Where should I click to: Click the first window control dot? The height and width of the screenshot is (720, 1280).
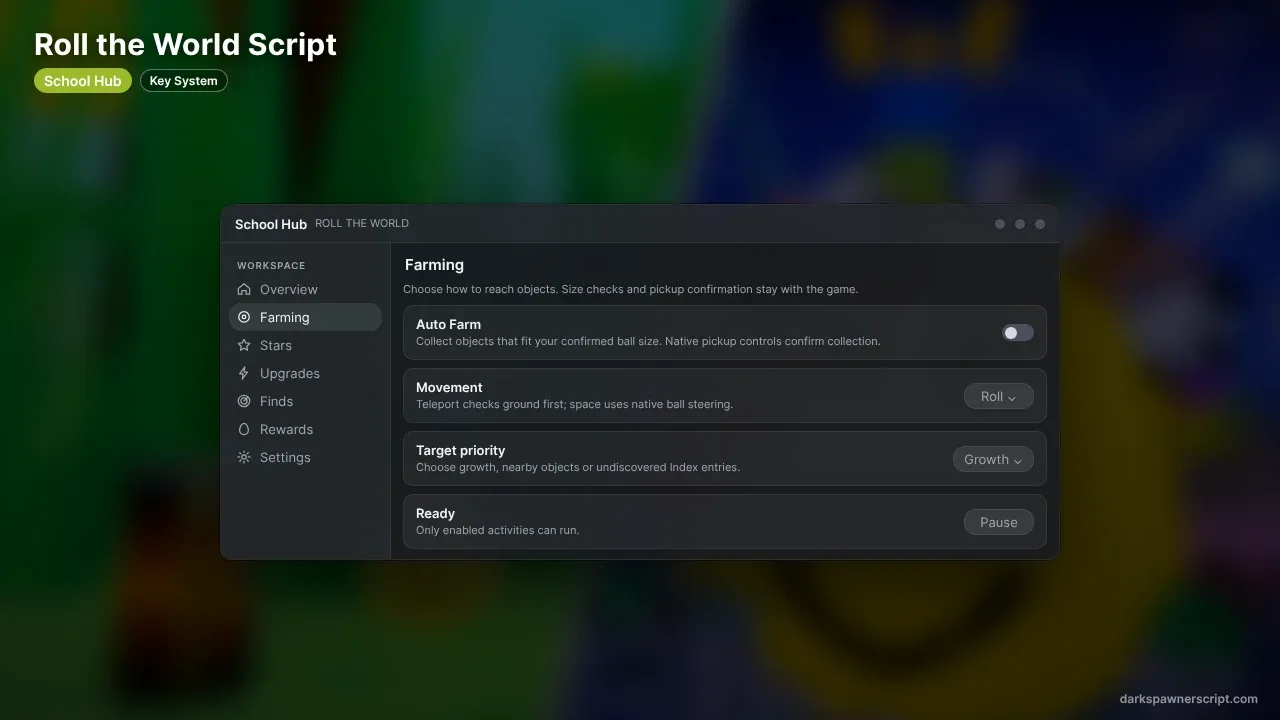[1000, 224]
